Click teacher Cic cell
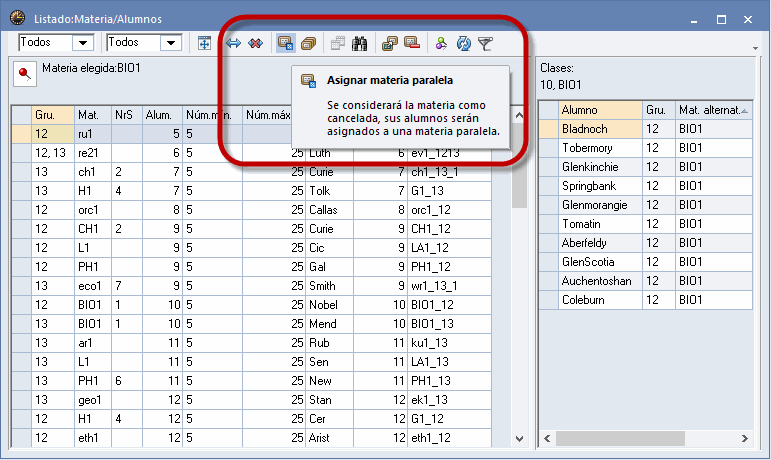Viewport: 771px width, 460px height. pos(329,248)
